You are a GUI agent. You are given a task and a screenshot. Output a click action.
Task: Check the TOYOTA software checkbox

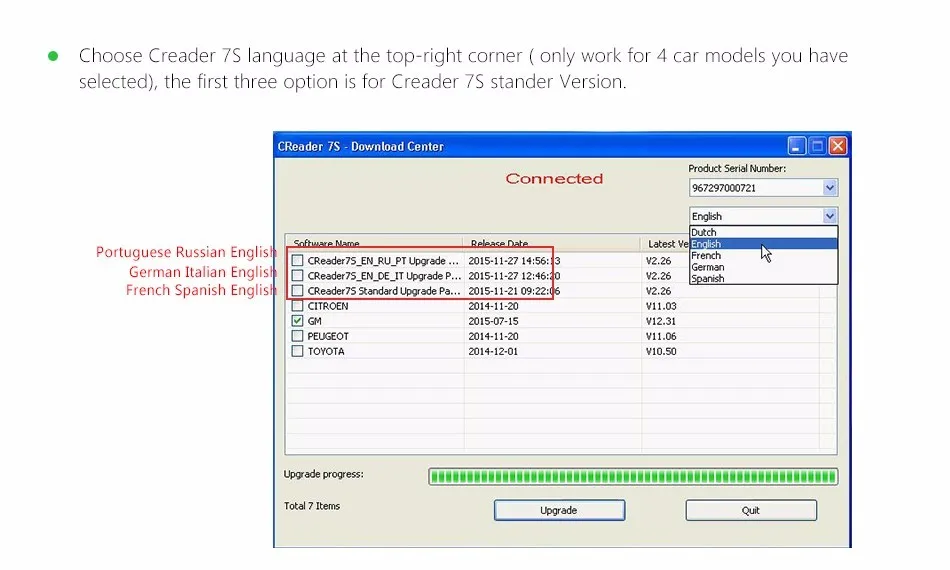(297, 351)
